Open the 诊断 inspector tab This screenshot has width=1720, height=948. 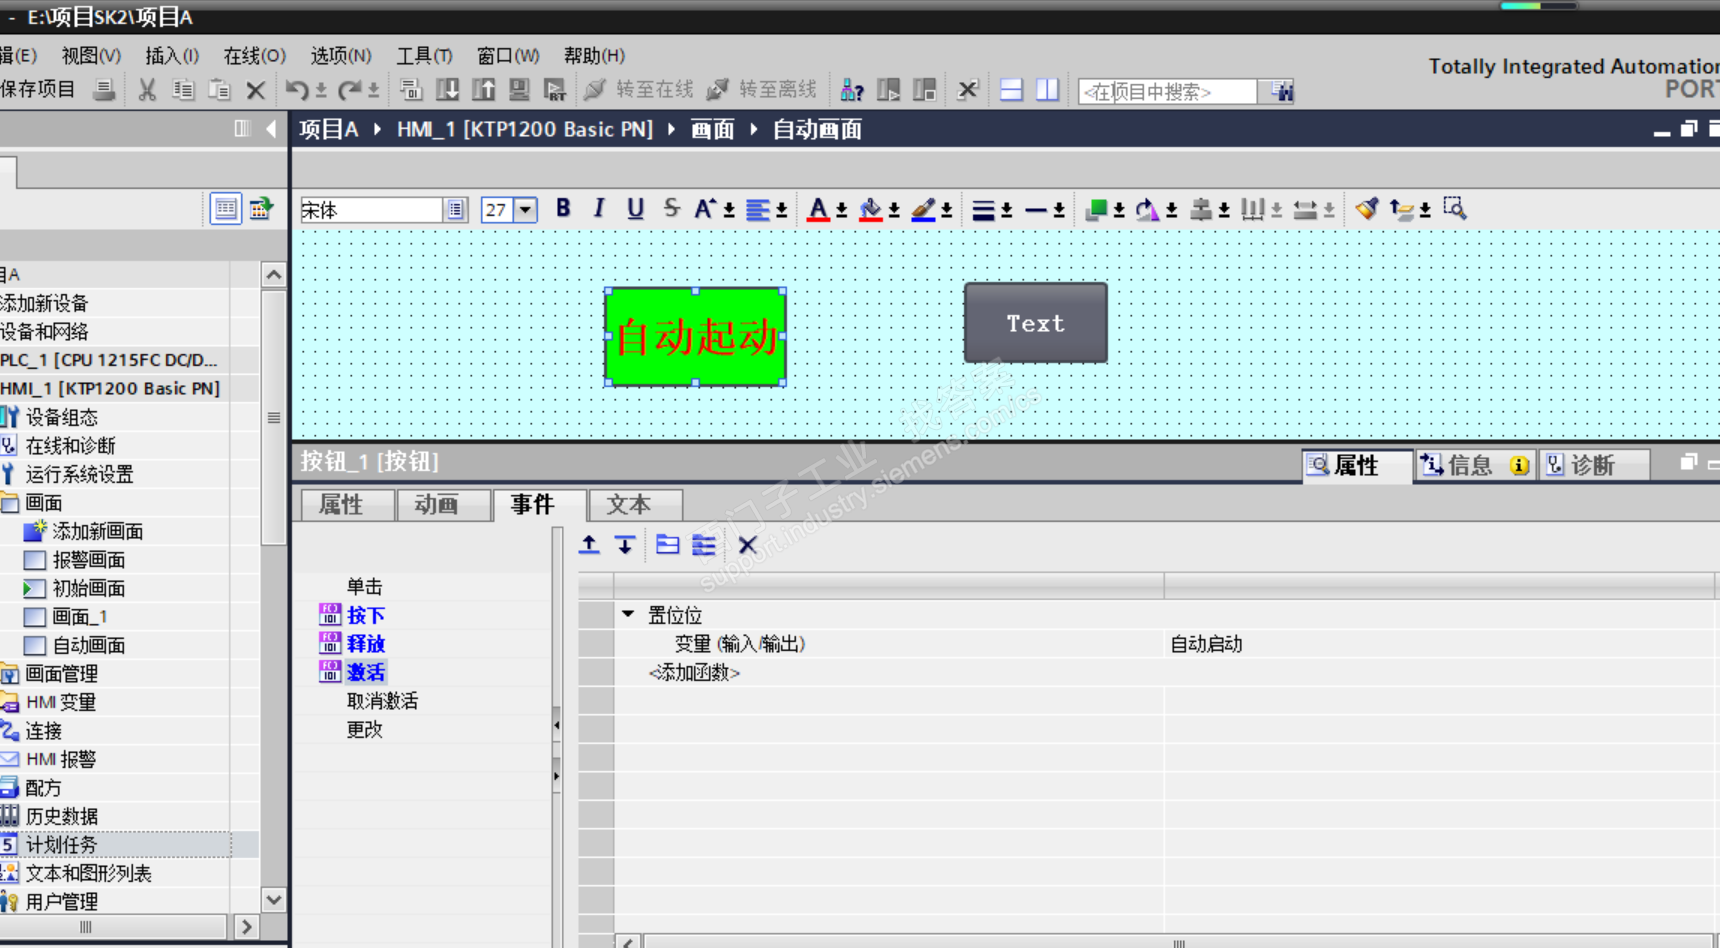[1593, 465]
